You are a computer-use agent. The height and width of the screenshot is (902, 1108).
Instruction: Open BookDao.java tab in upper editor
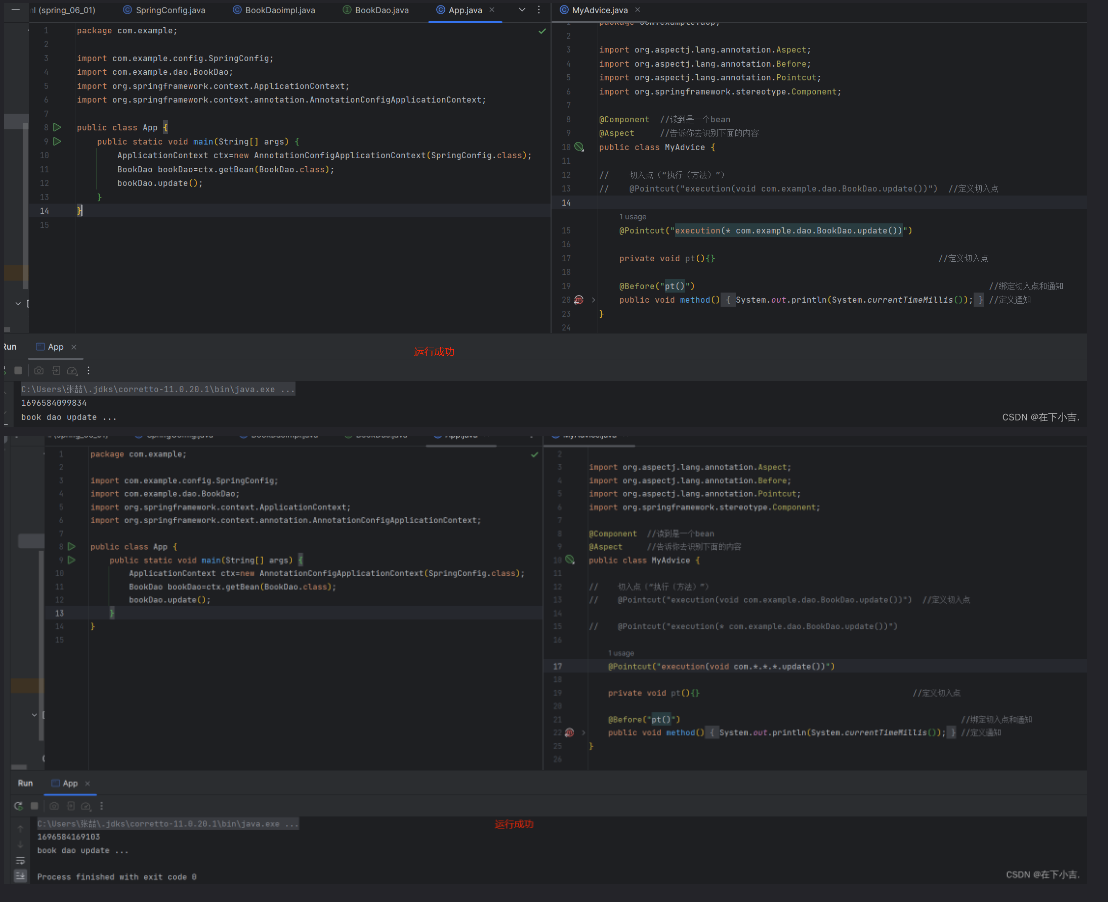click(375, 10)
